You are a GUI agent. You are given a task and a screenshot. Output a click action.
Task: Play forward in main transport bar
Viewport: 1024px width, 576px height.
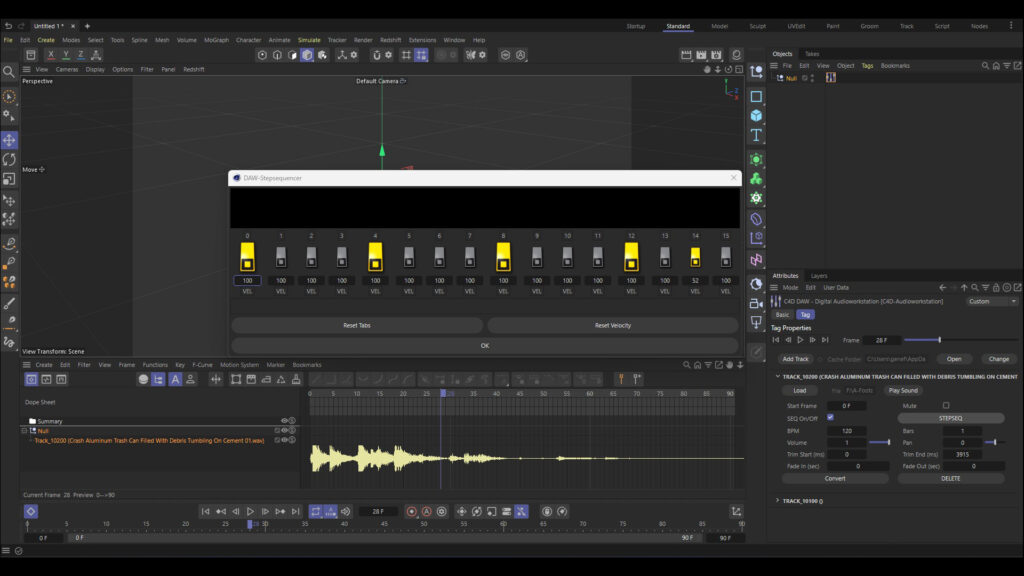[x=250, y=512]
